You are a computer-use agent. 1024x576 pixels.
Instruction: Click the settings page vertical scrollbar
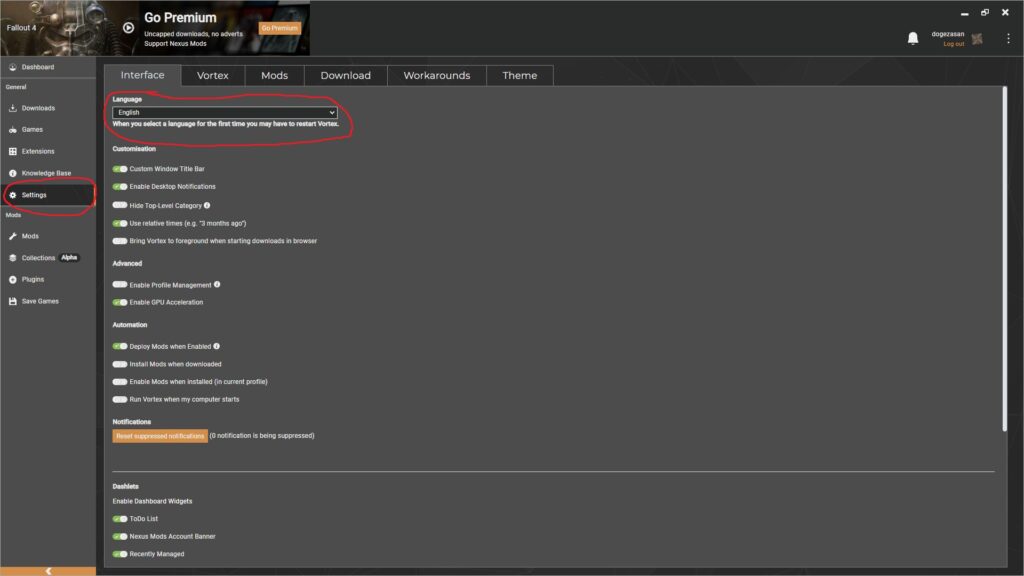tap(1004, 259)
